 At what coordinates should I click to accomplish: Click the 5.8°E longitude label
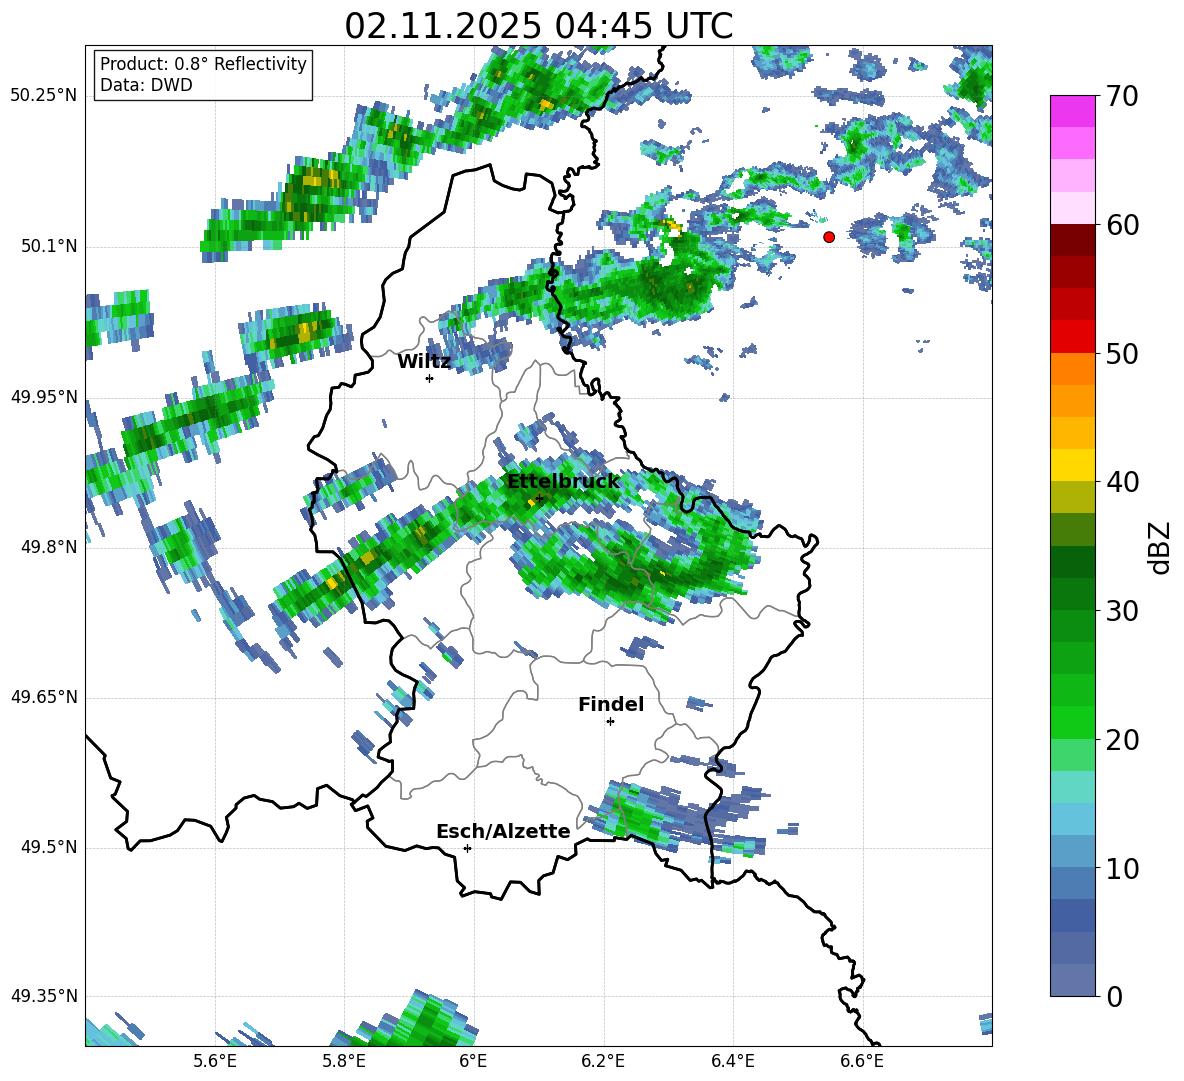click(x=344, y=1061)
